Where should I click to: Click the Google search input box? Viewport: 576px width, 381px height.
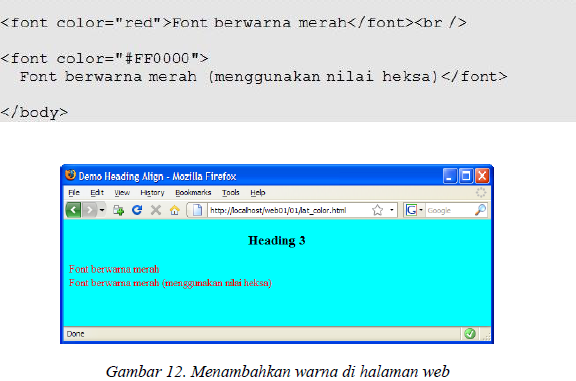point(450,210)
